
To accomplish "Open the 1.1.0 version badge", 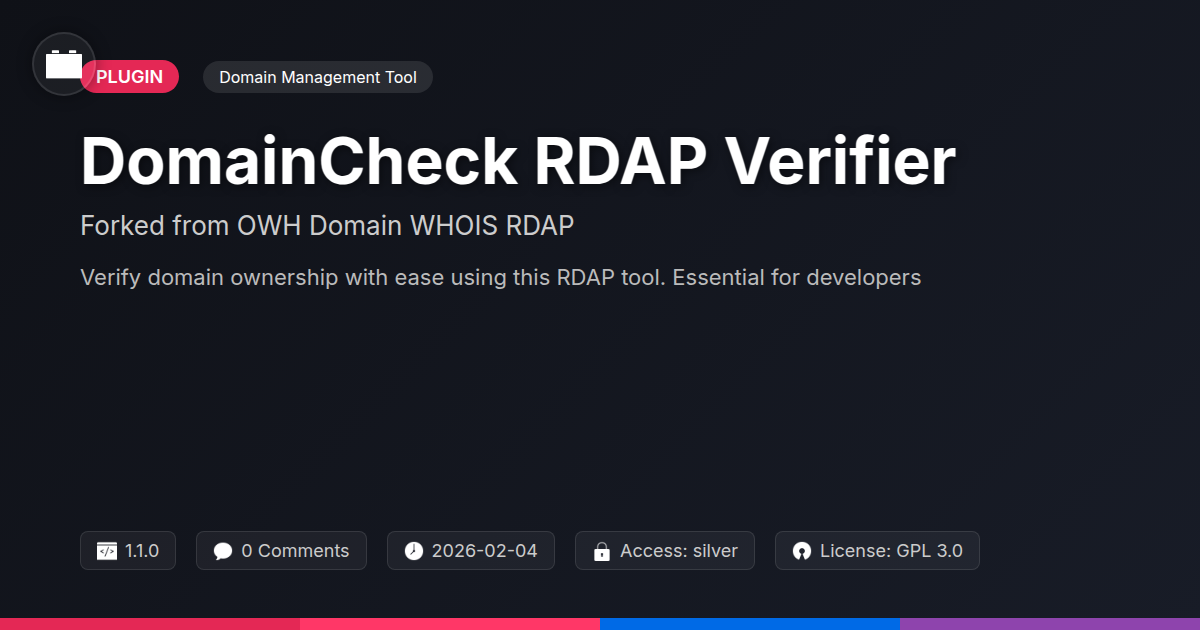I will [x=128, y=551].
